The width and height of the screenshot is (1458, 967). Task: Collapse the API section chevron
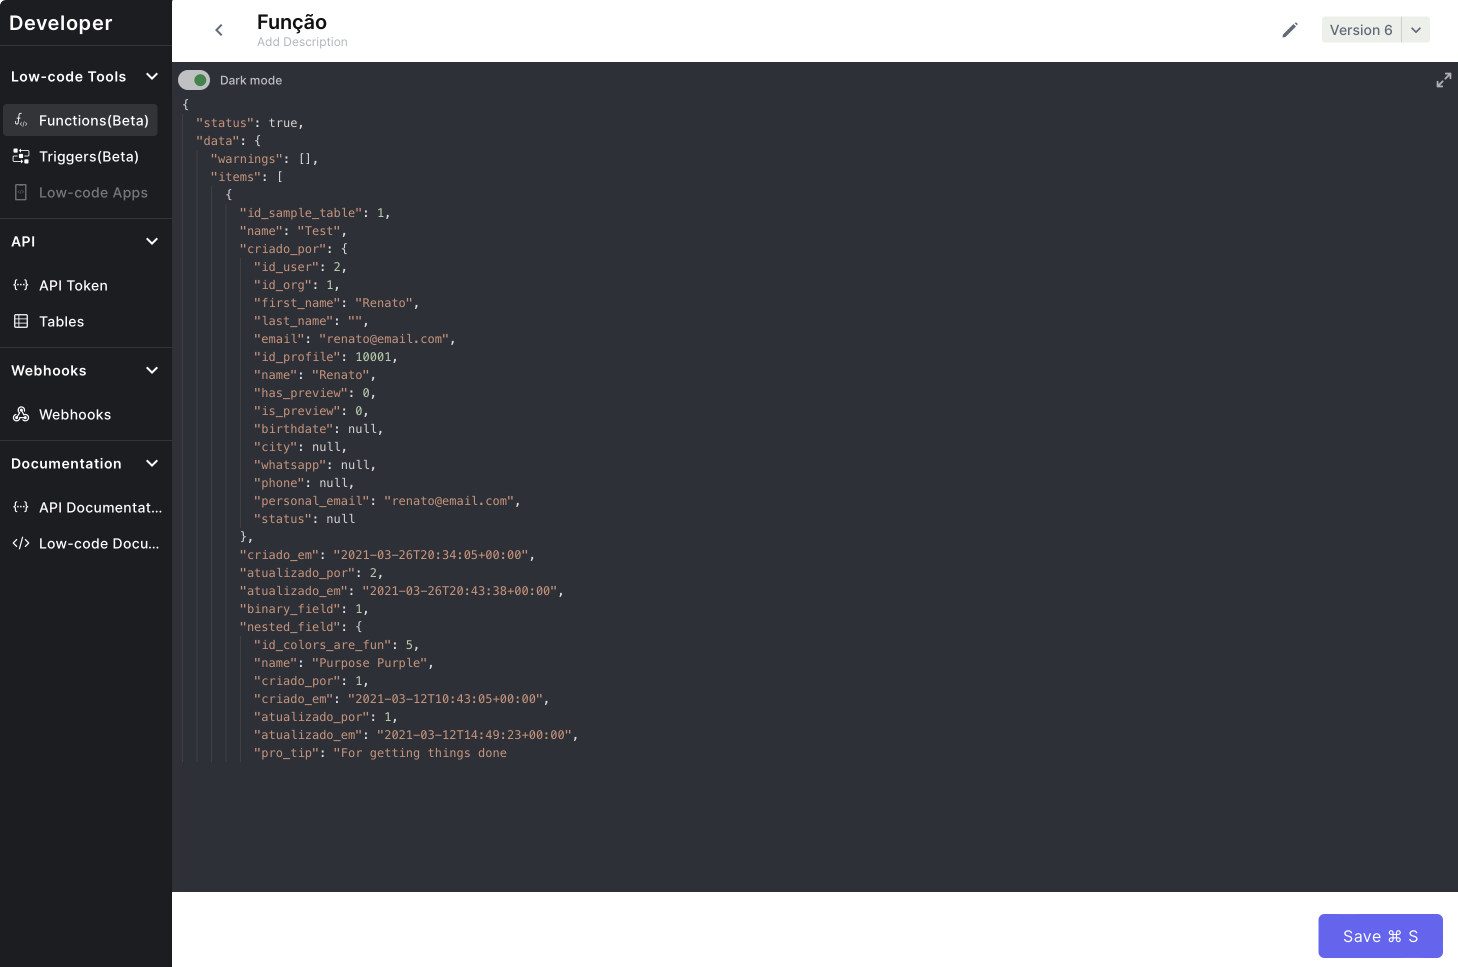152,241
